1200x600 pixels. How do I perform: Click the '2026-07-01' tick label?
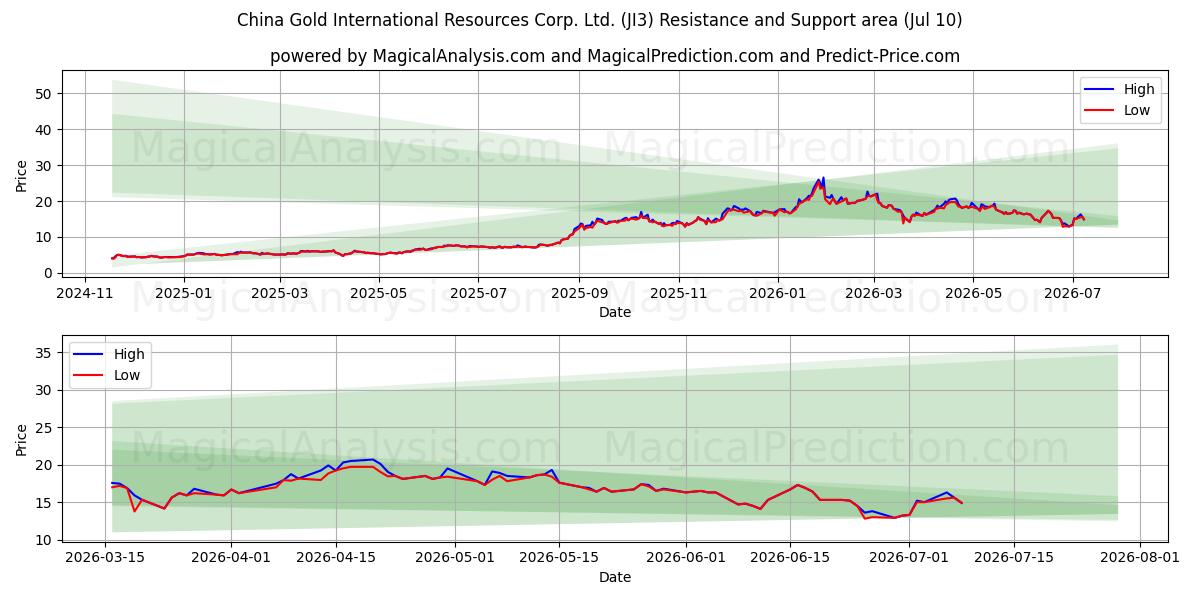tap(909, 558)
